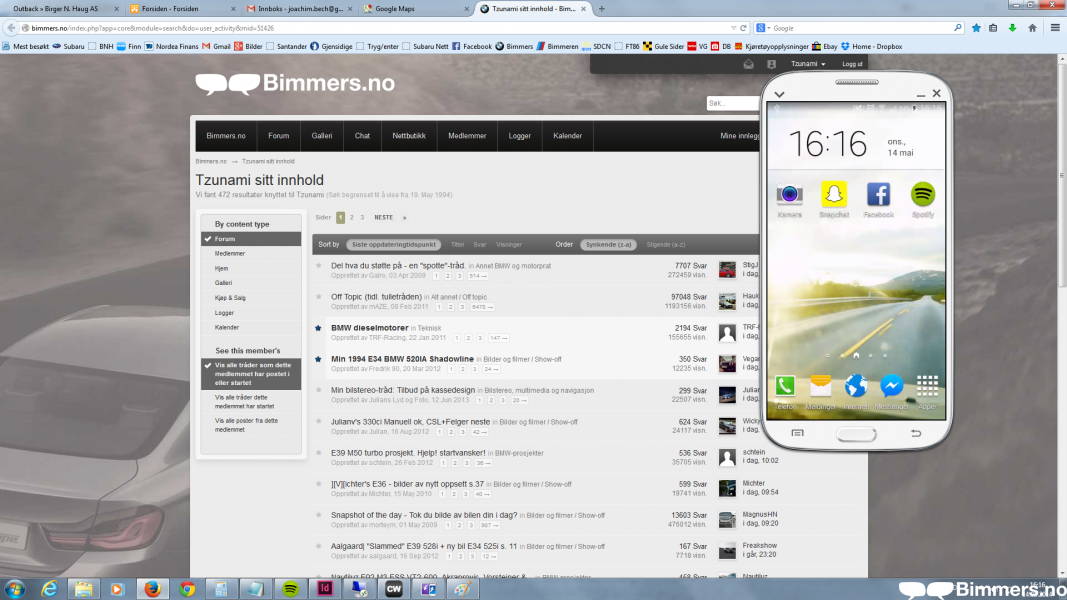Tap the phone's physical home button
The height and width of the screenshot is (600, 1067).
tap(856, 434)
